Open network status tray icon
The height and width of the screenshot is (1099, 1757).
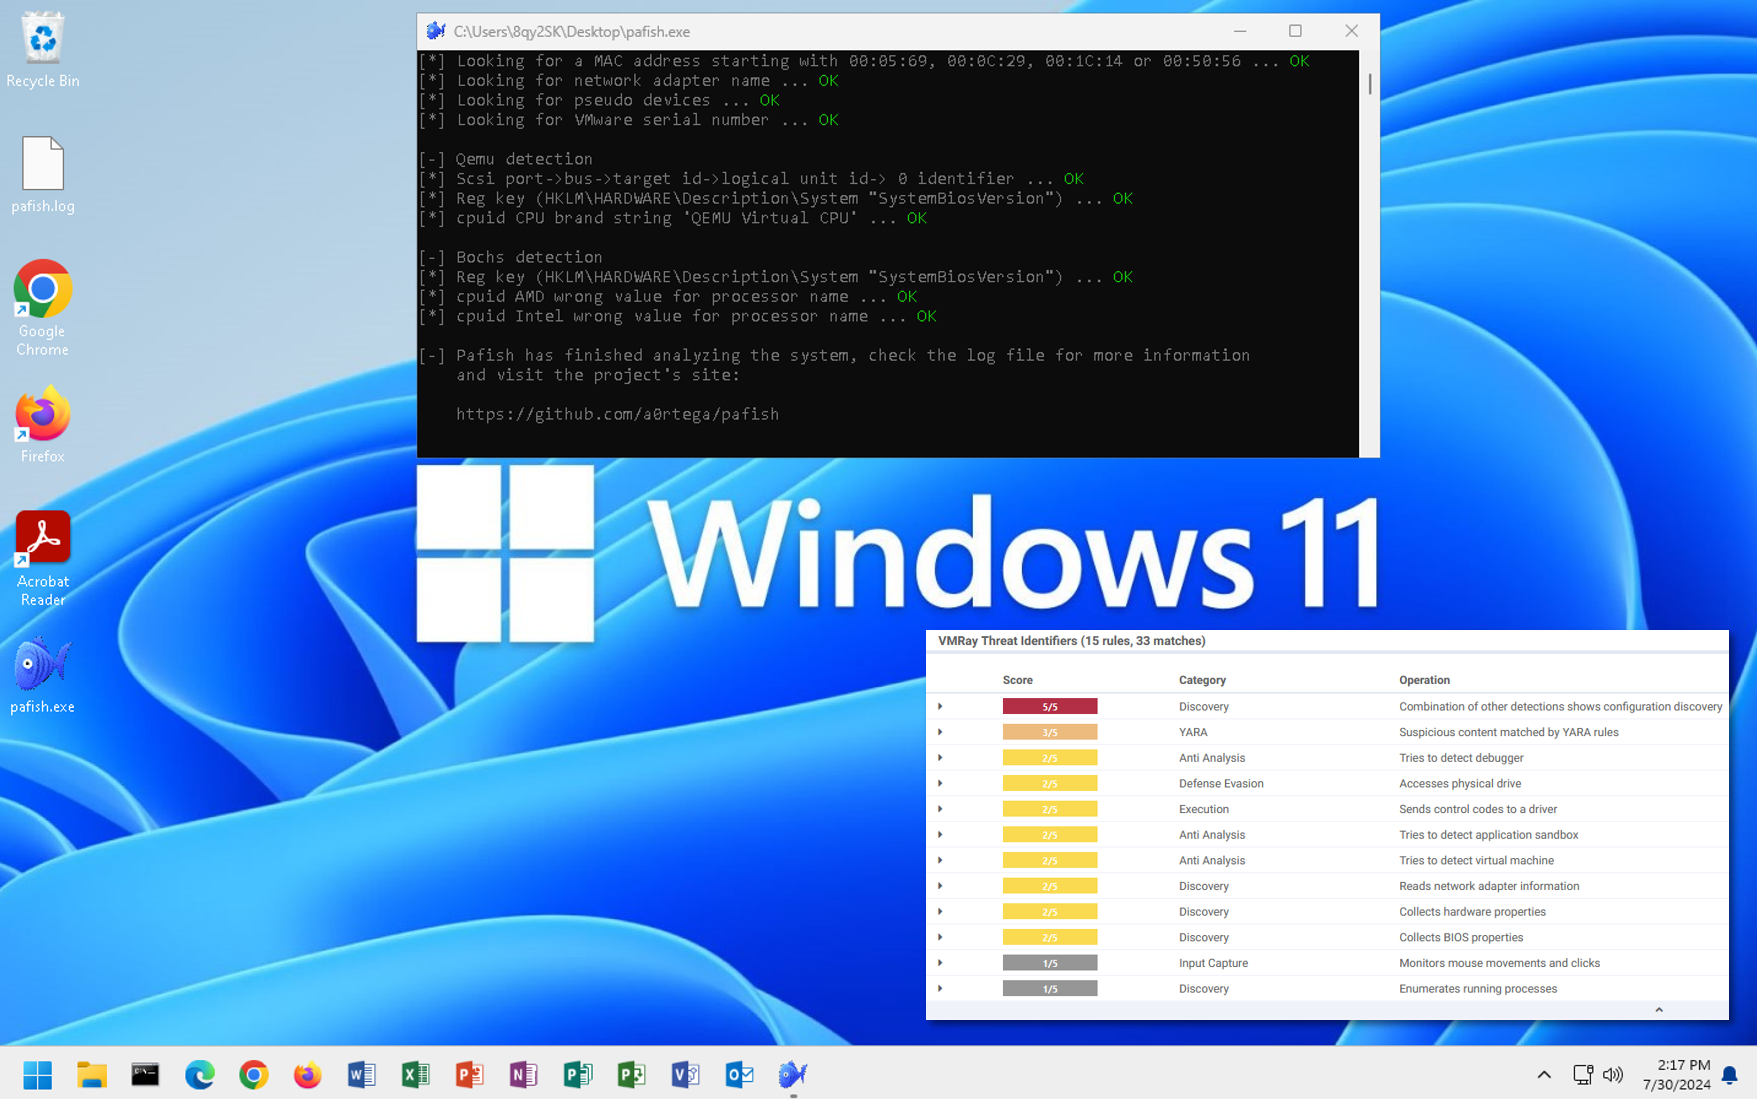(x=1582, y=1075)
